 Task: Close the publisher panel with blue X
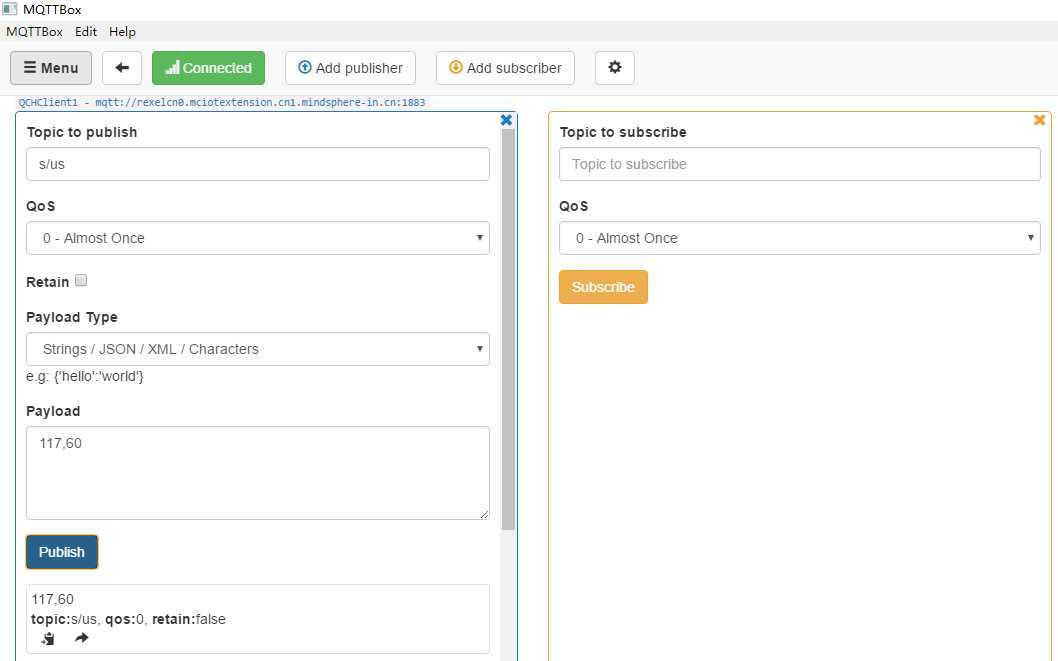click(x=506, y=120)
